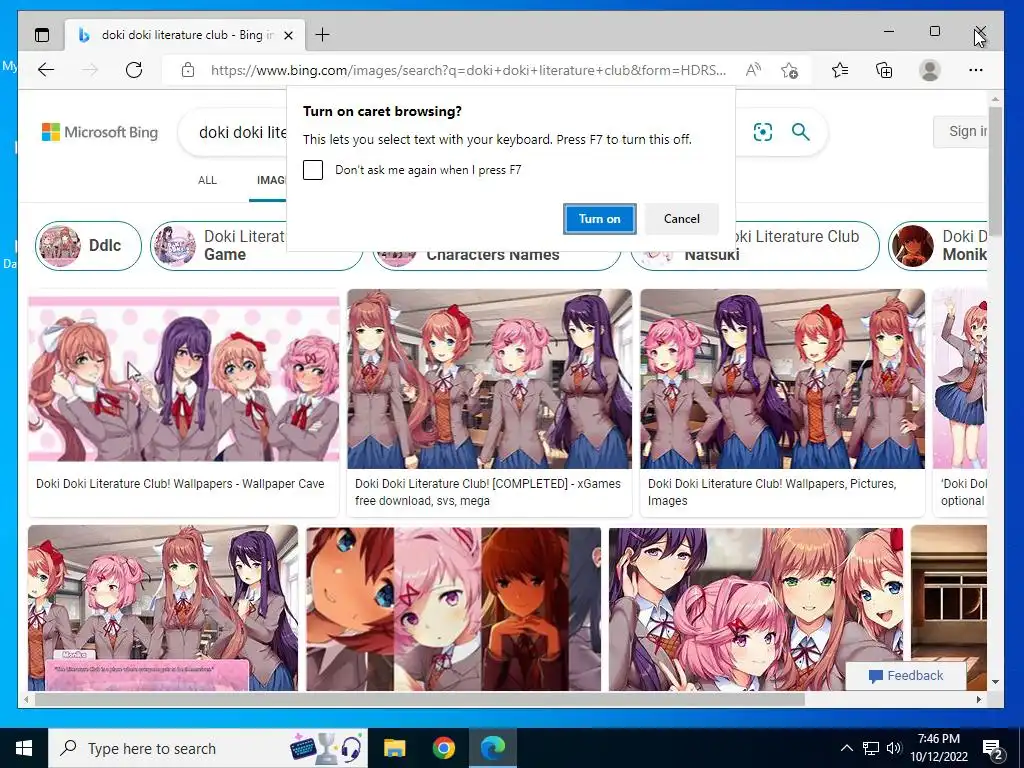Open volume control in tray
The image size is (1024, 768).
[894, 748]
